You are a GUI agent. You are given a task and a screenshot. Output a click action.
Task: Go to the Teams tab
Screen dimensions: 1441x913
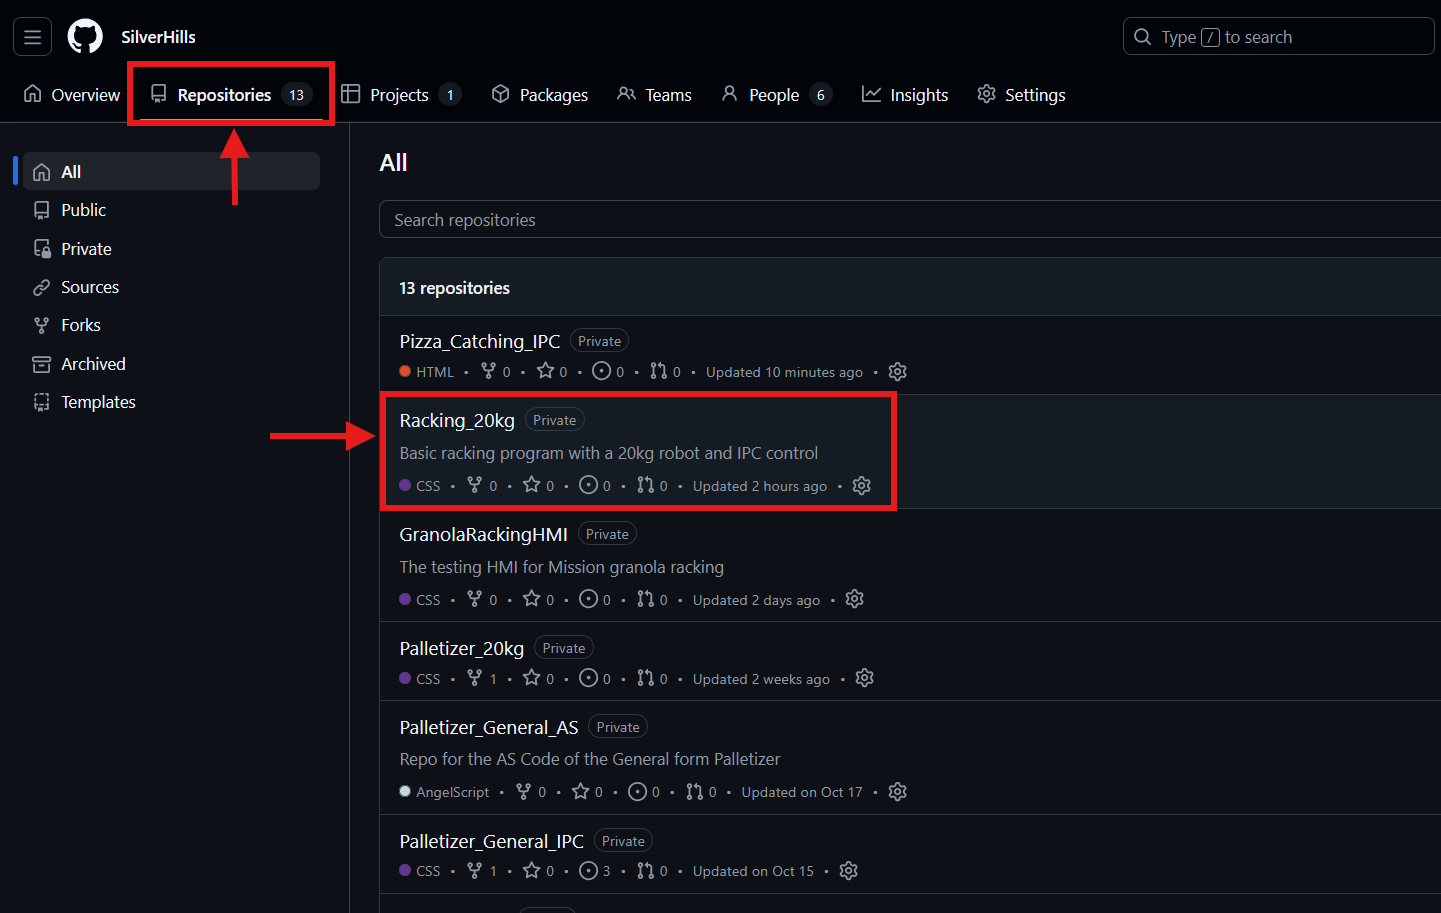[x=655, y=95]
